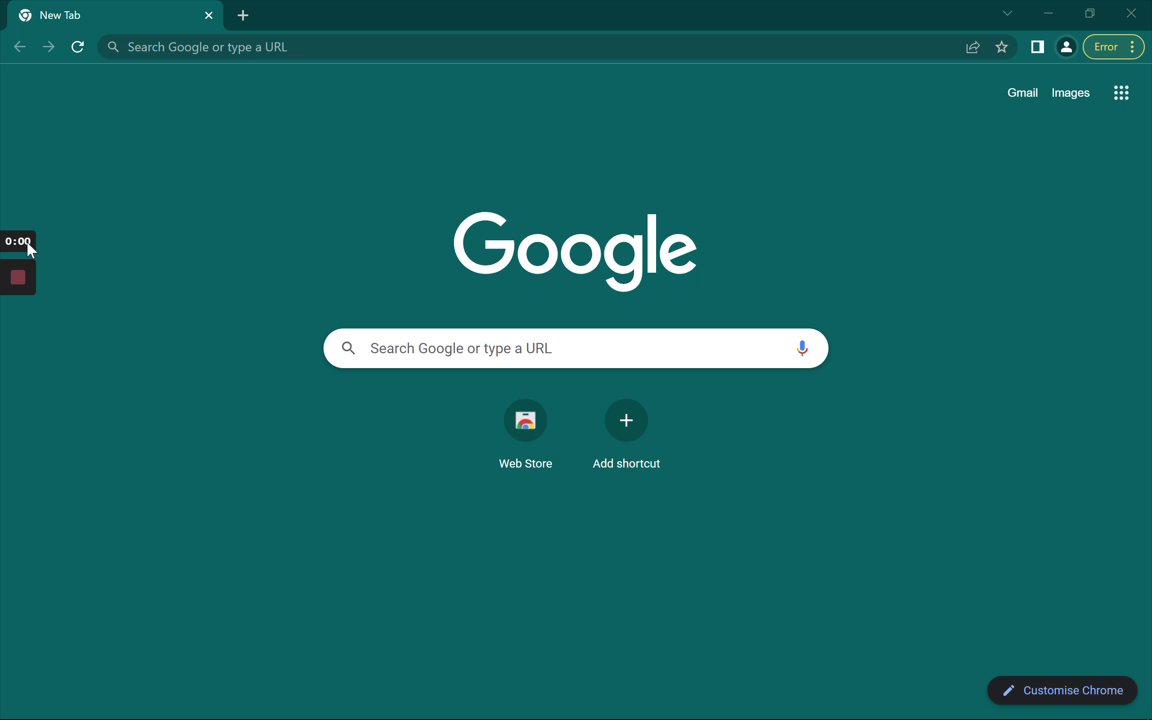Open the Gmail link

click(x=1022, y=93)
